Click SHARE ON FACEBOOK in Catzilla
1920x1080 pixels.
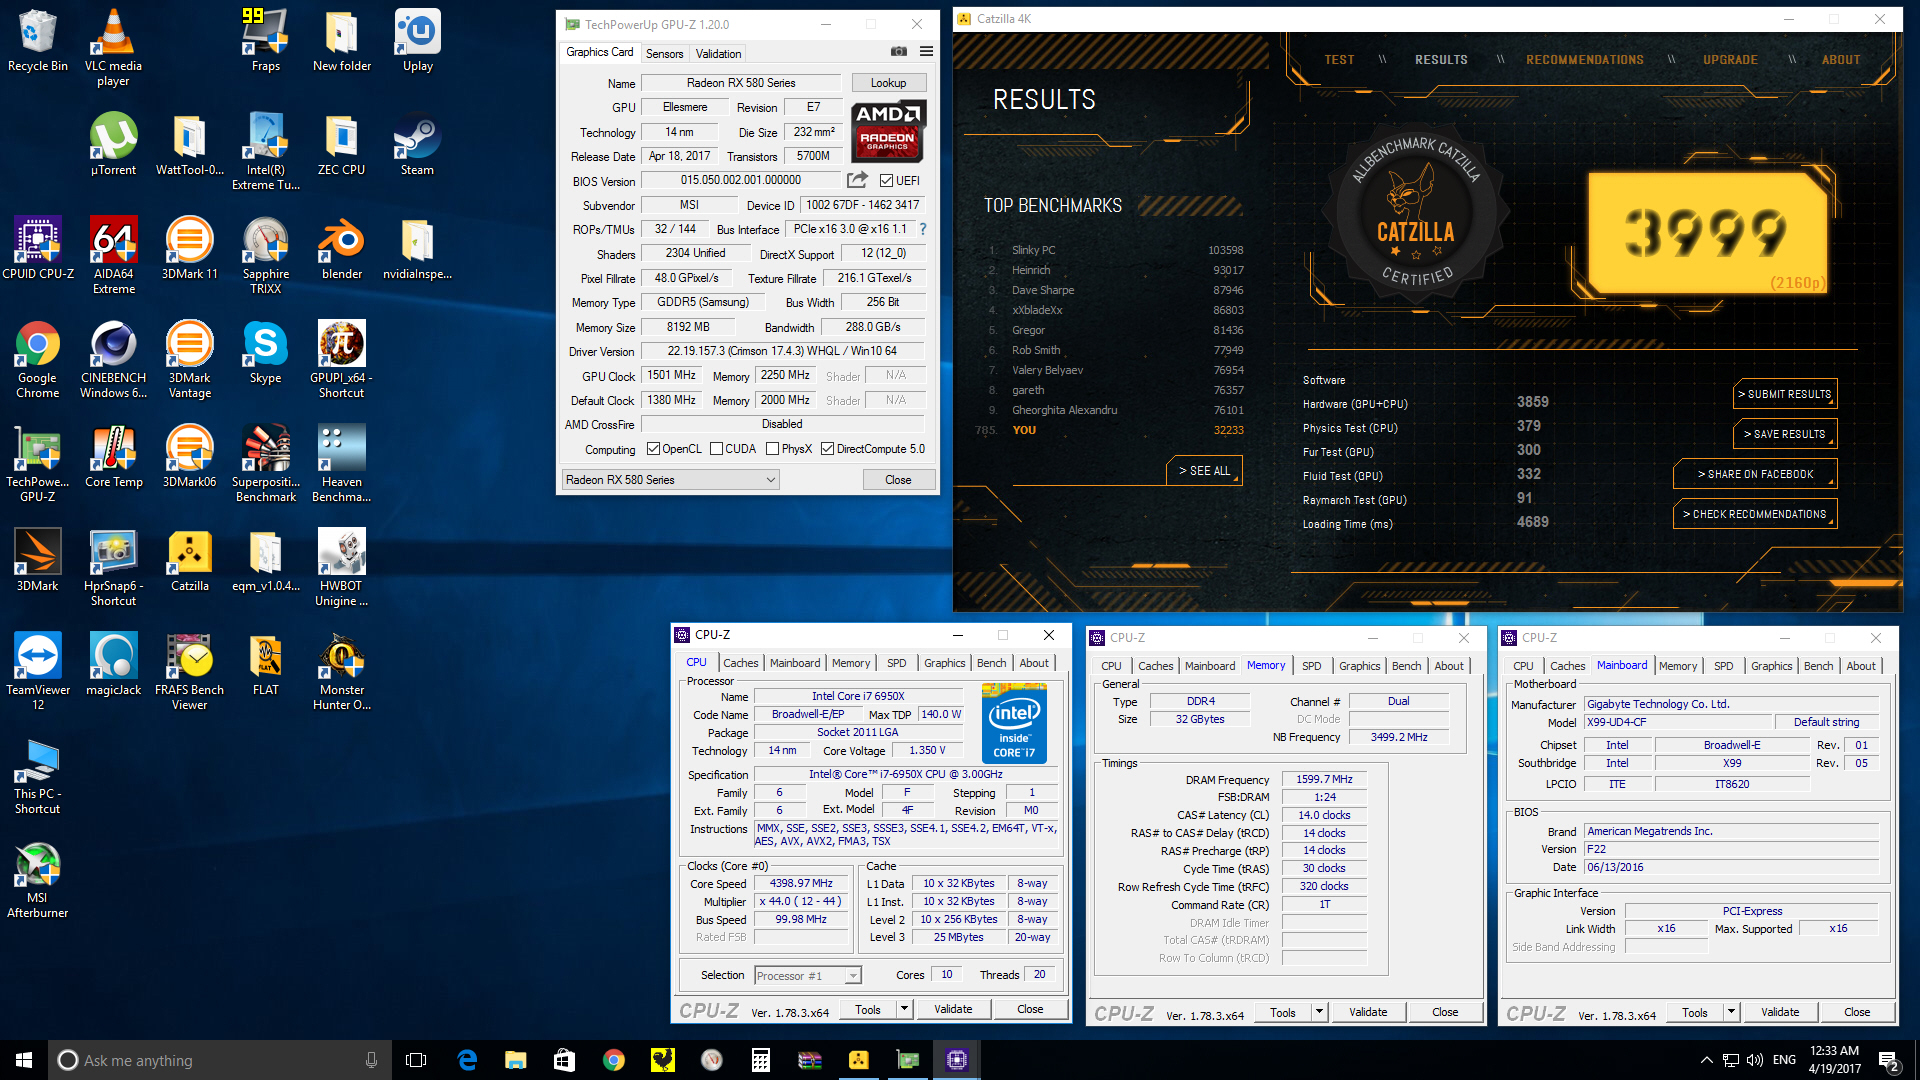pyautogui.click(x=1755, y=474)
